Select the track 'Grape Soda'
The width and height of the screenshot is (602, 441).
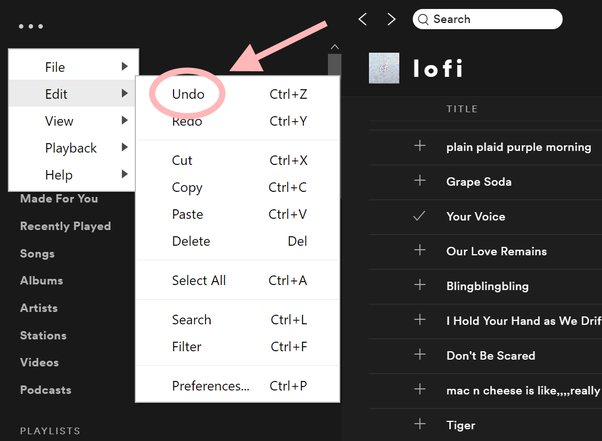(x=479, y=182)
